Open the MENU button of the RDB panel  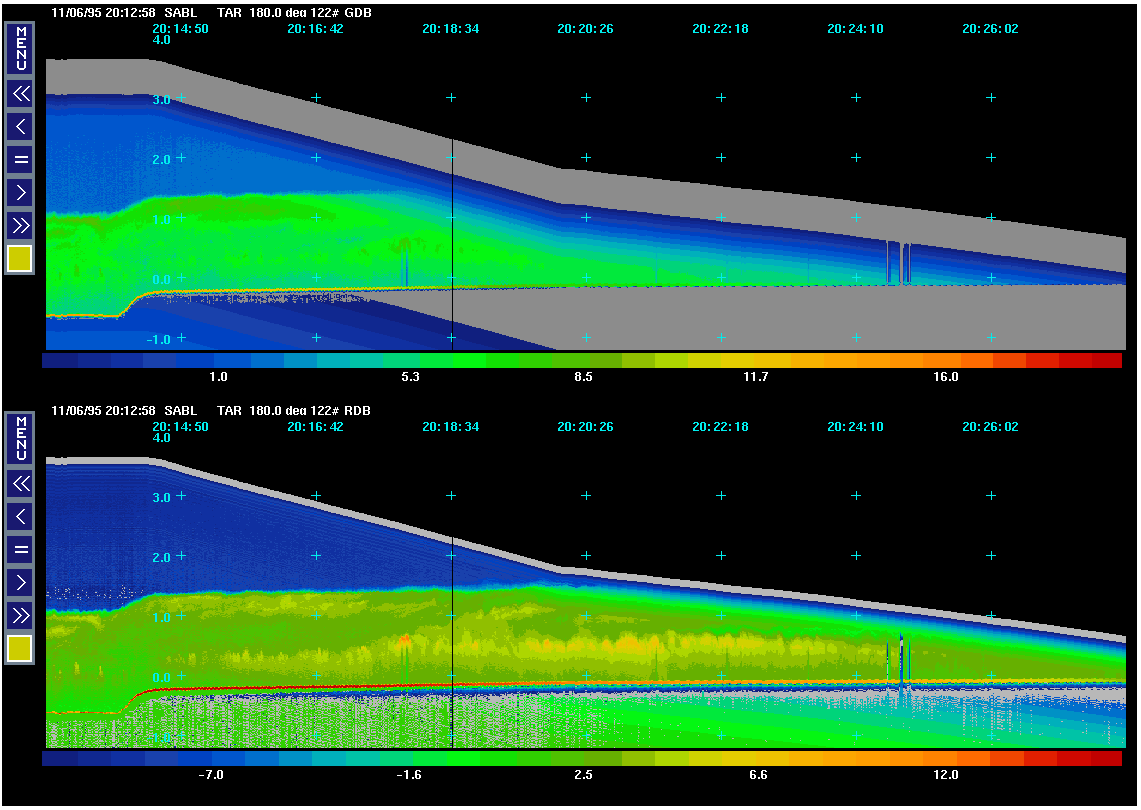(x=20, y=439)
